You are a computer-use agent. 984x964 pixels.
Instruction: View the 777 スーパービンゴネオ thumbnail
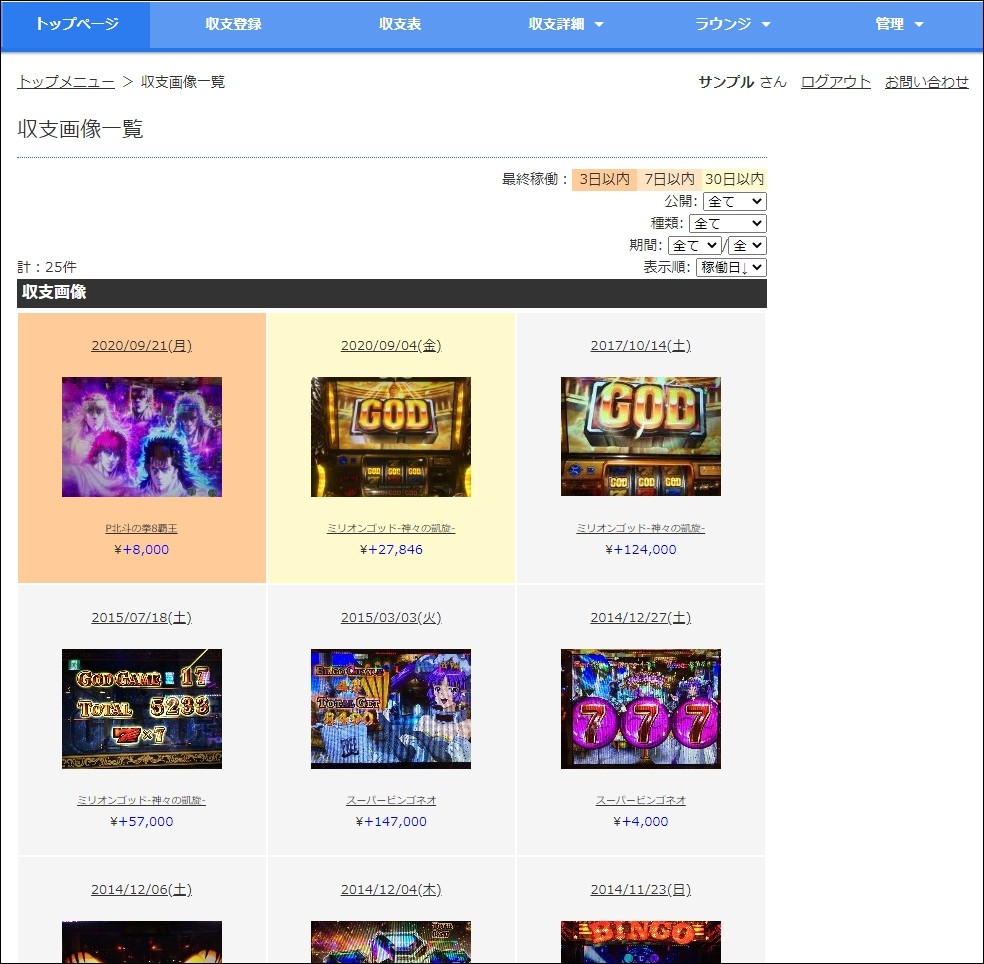pos(641,709)
